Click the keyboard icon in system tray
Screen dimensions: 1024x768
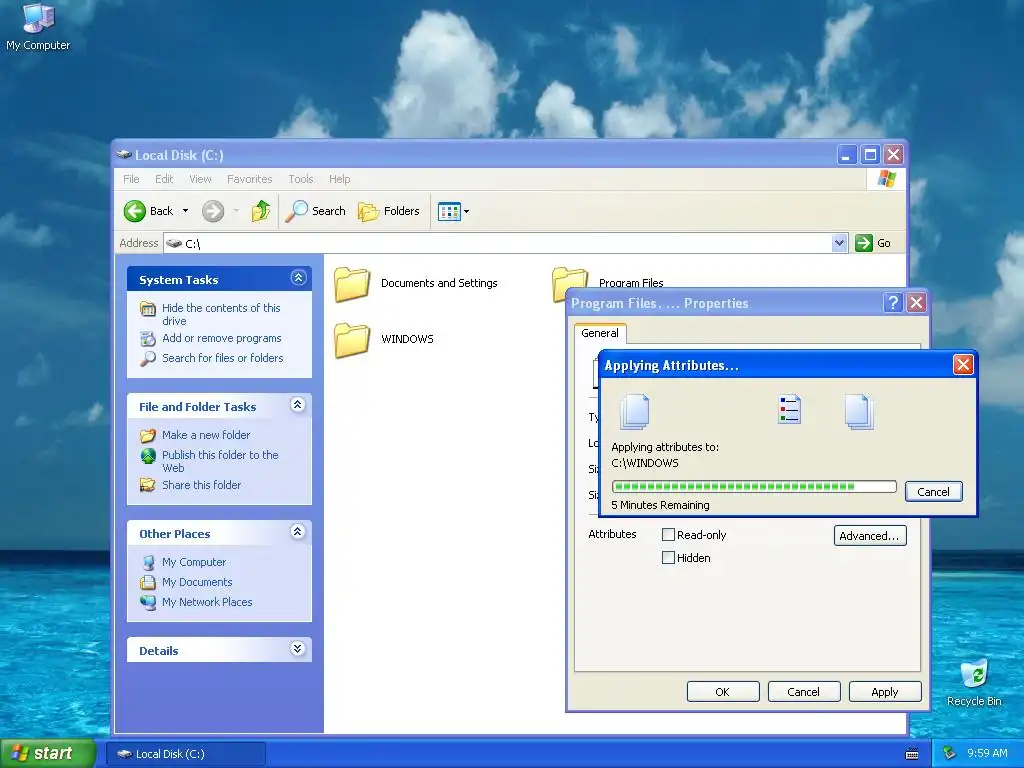coord(912,754)
